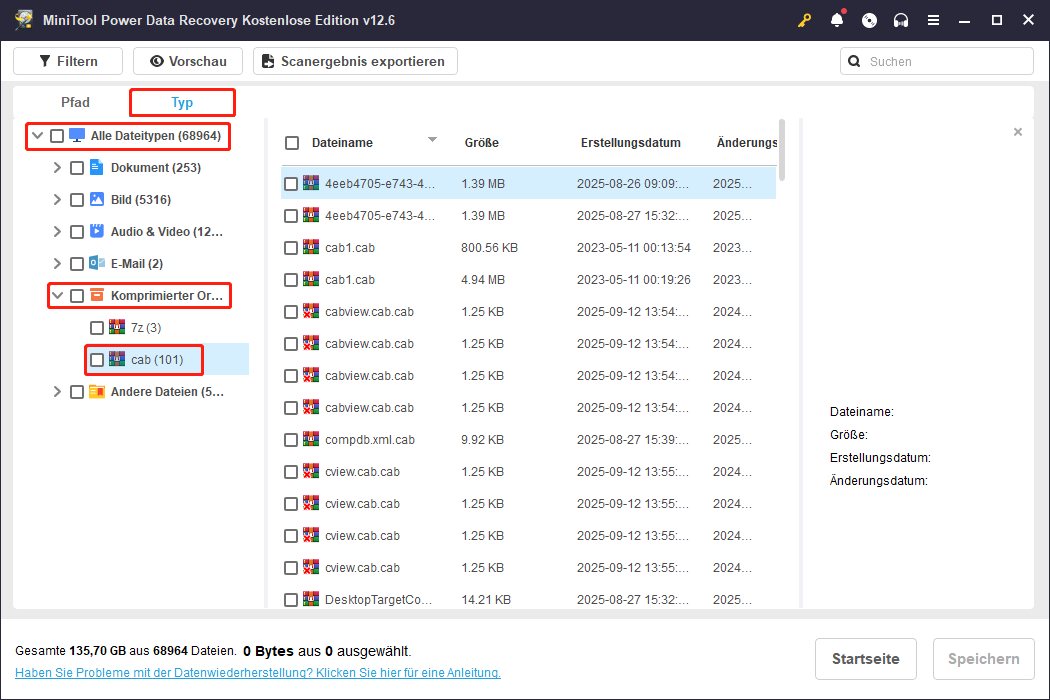Image resolution: width=1050 pixels, height=700 pixels.
Task: Check the cab (101) checkbox
Action: 97,360
